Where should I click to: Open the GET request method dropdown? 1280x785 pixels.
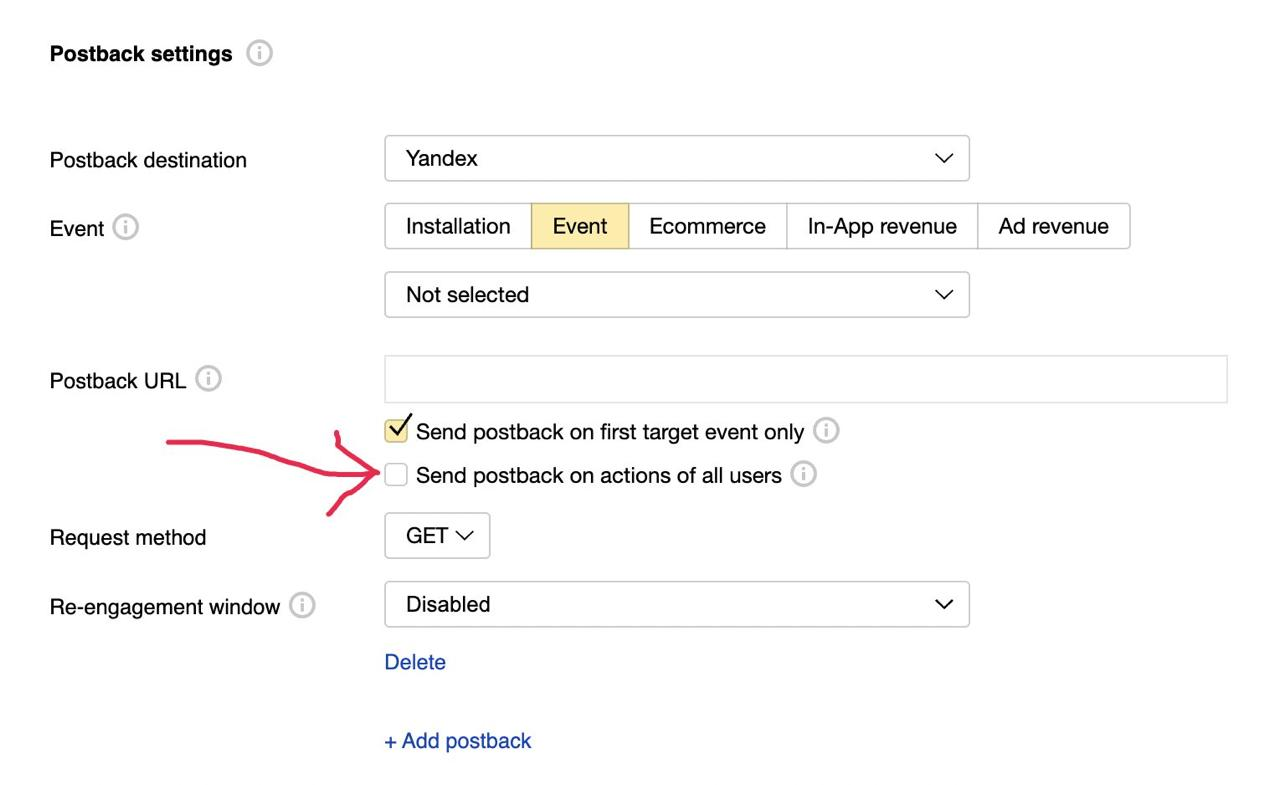[437, 536]
